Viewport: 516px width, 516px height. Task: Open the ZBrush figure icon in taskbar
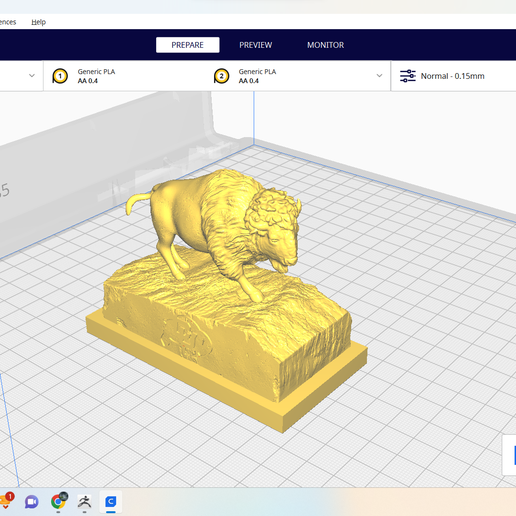(85, 501)
